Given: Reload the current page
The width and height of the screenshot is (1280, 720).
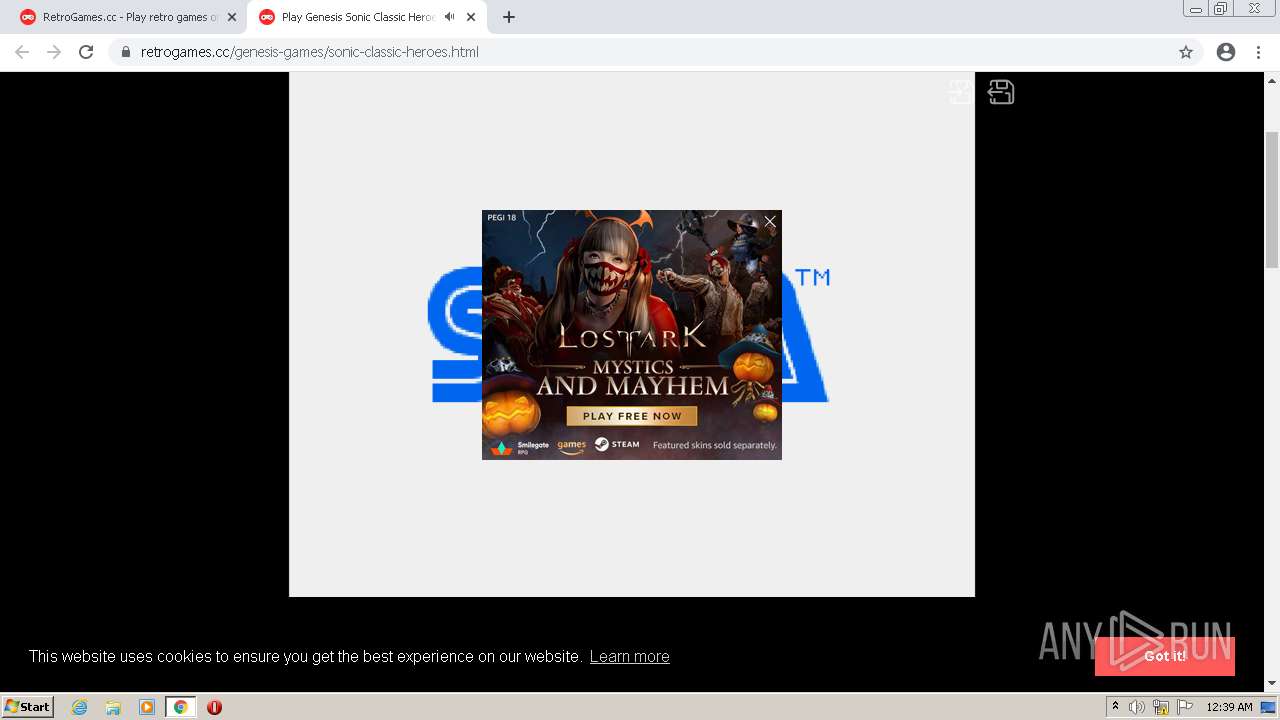Looking at the screenshot, I should pyautogui.click(x=86, y=52).
